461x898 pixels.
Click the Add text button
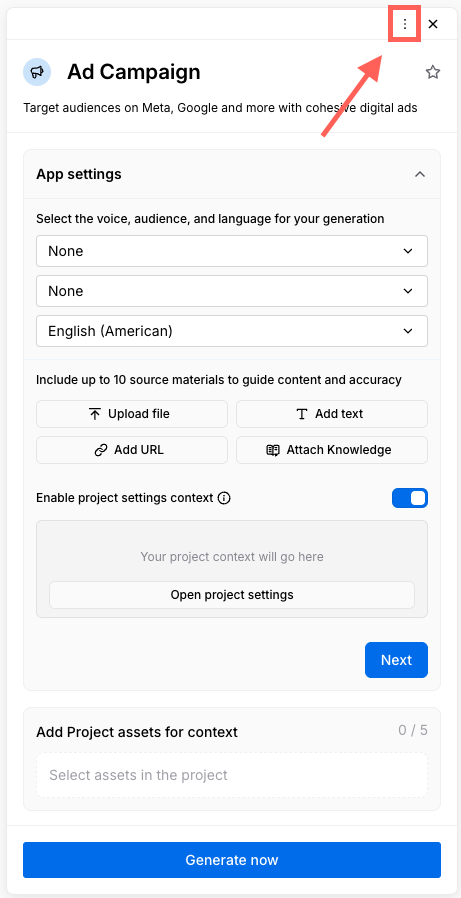[332, 414]
